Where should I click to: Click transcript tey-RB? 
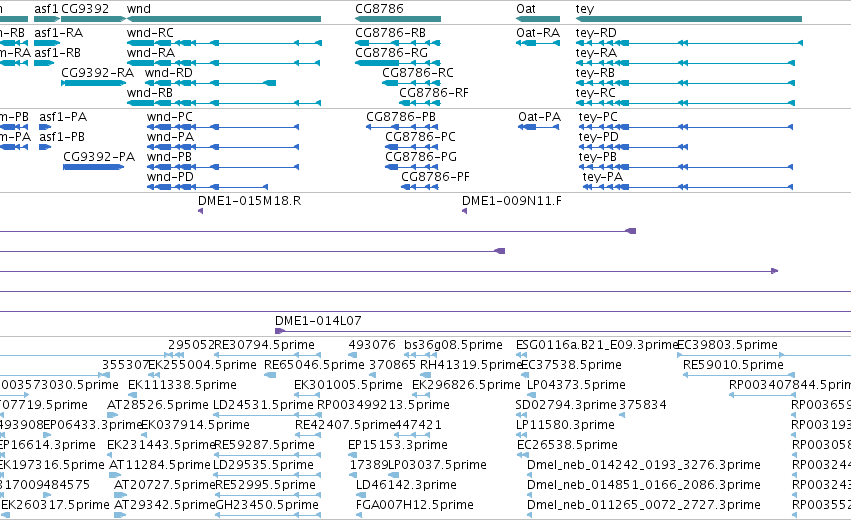pyautogui.click(x=595, y=73)
